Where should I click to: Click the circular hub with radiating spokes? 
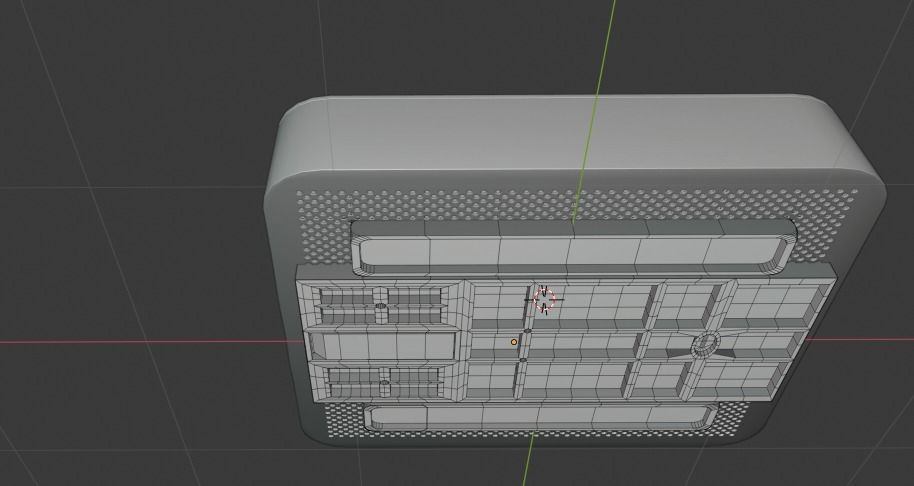pyautogui.click(x=705, y=343)
